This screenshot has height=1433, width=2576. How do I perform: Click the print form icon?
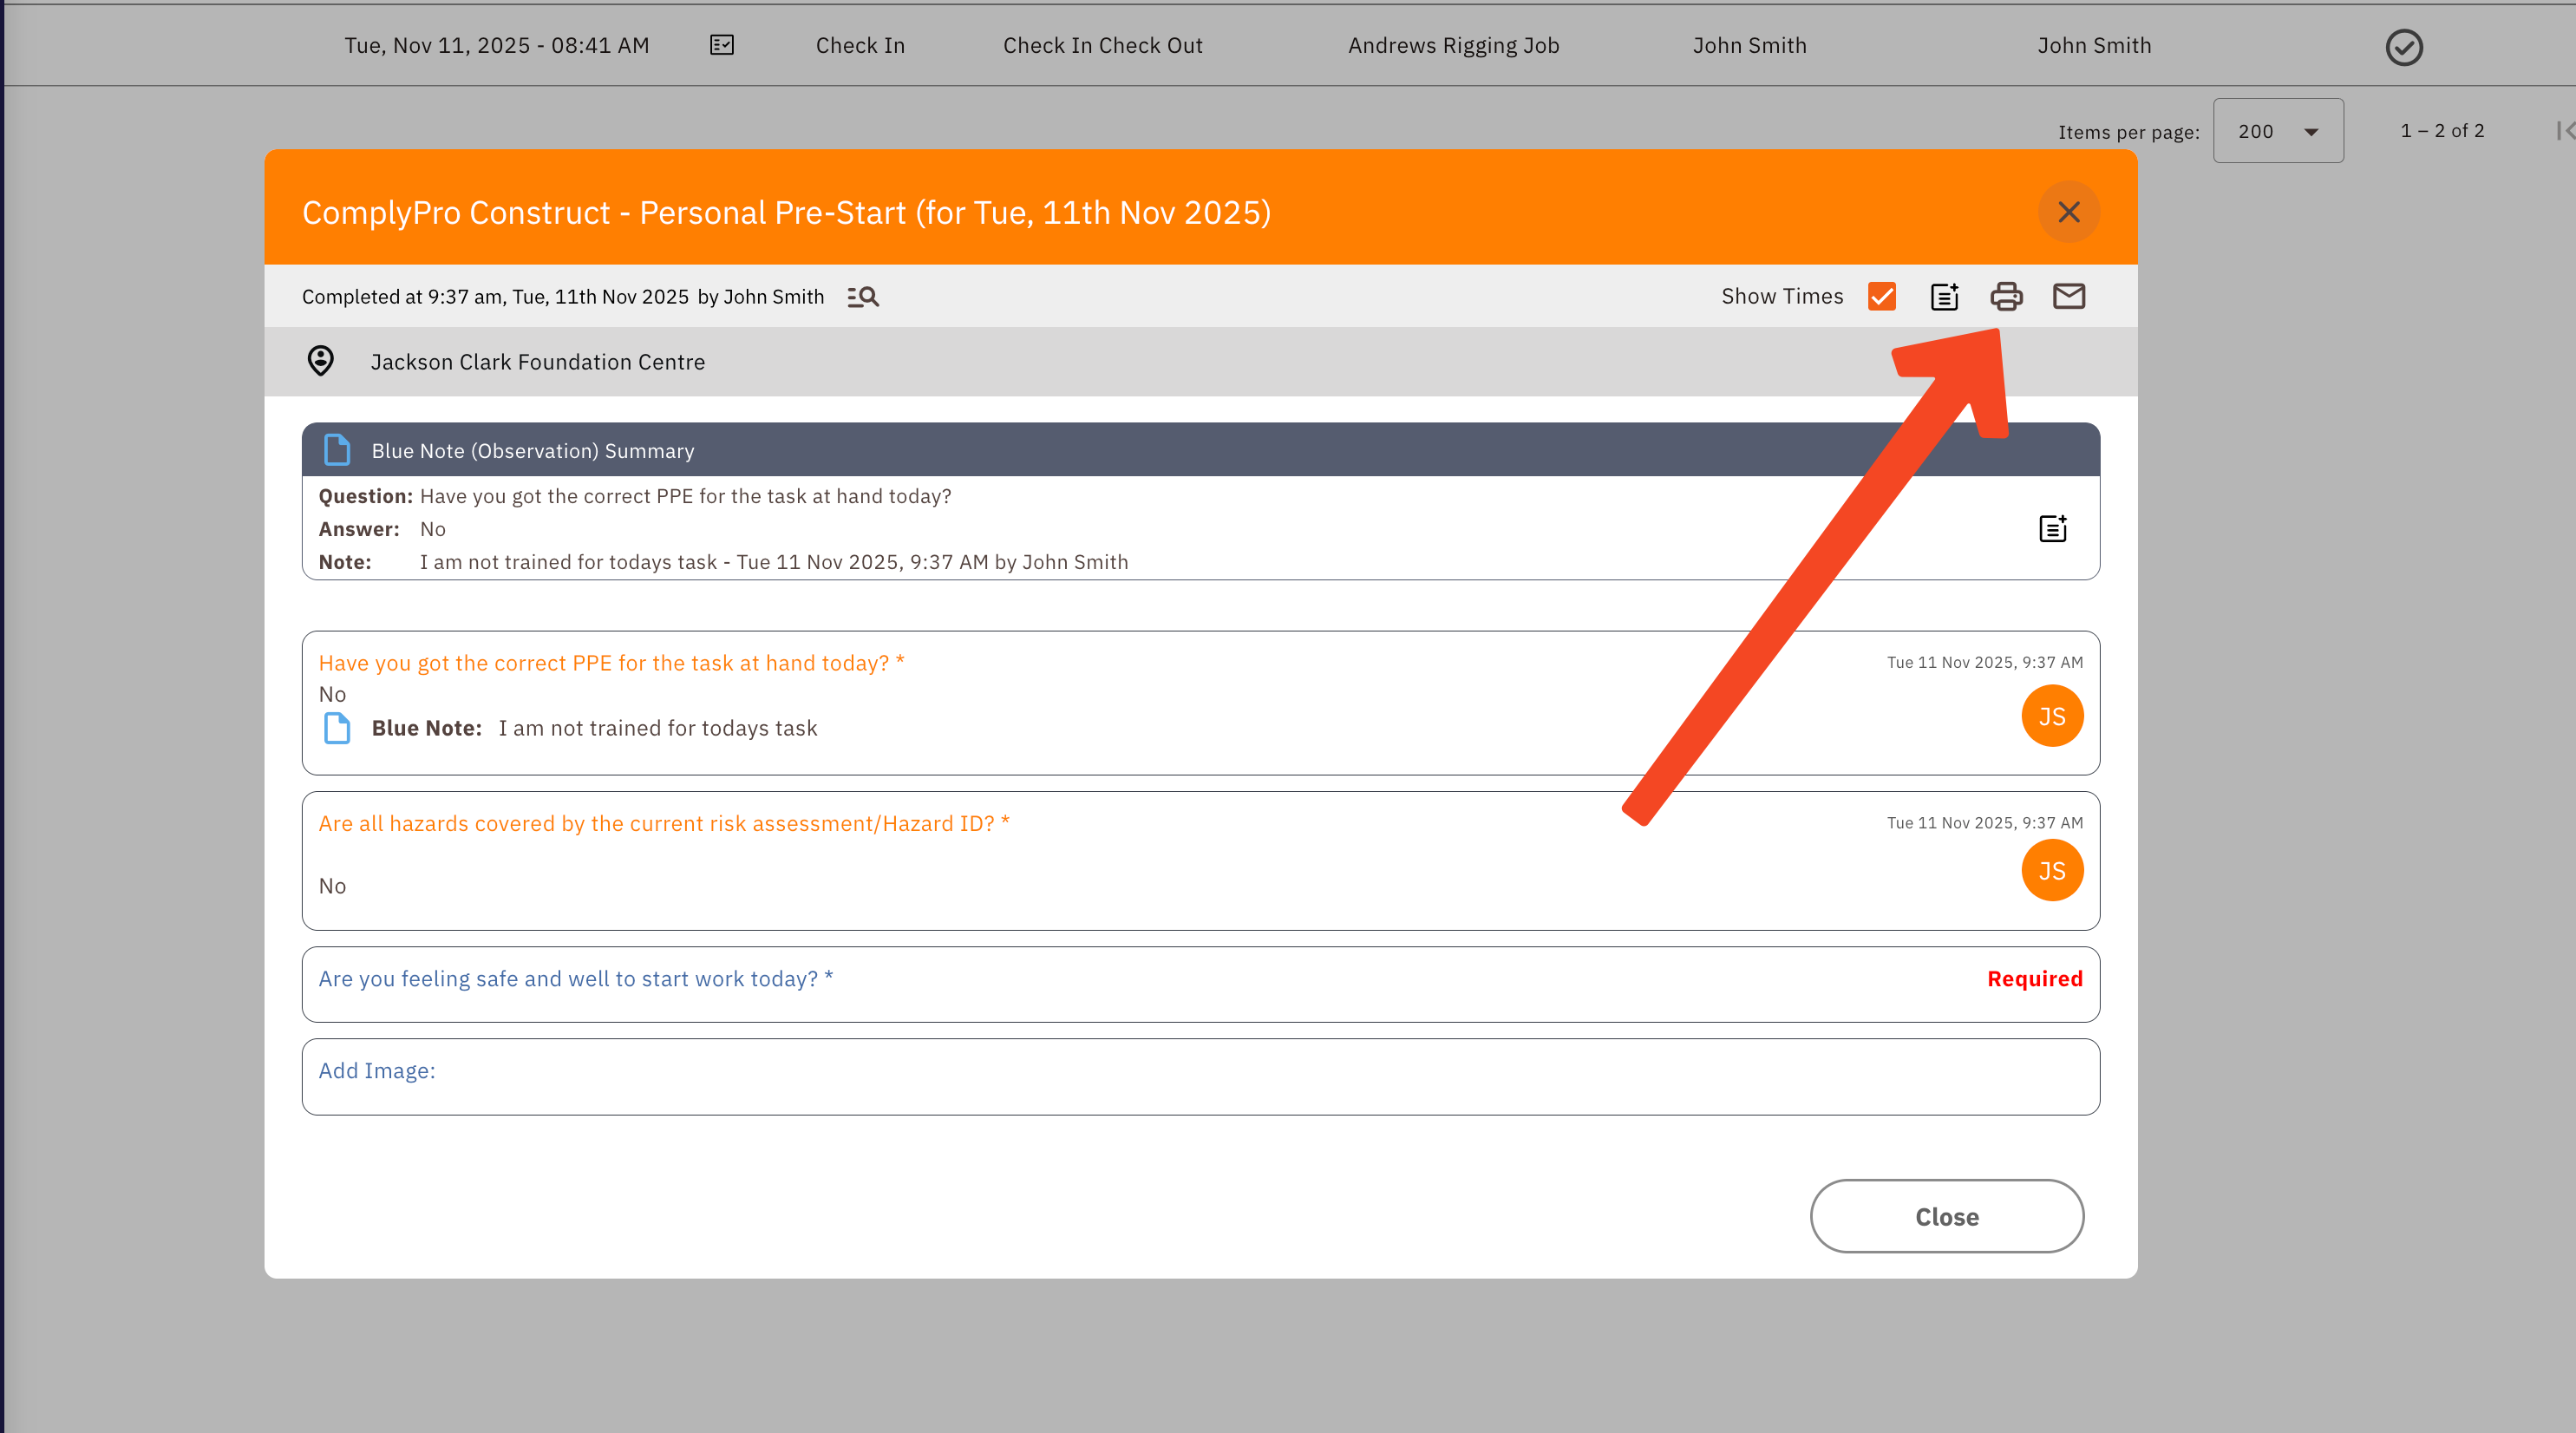coord(2006,296)
